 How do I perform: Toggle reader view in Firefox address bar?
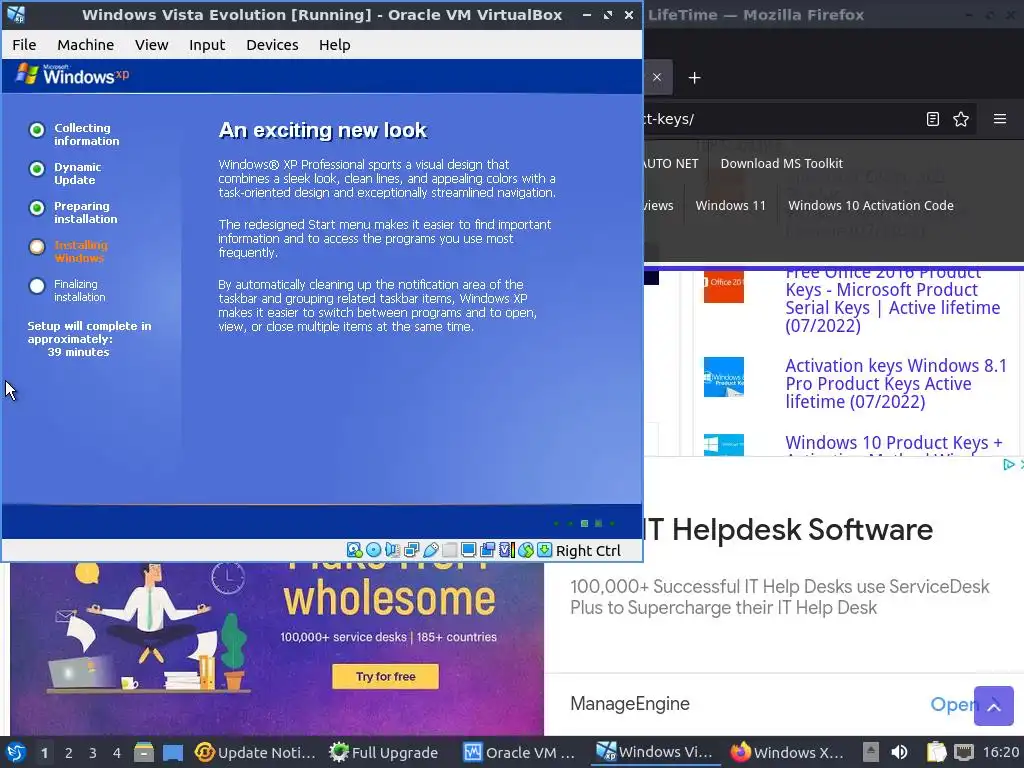[x=933, y=119]
